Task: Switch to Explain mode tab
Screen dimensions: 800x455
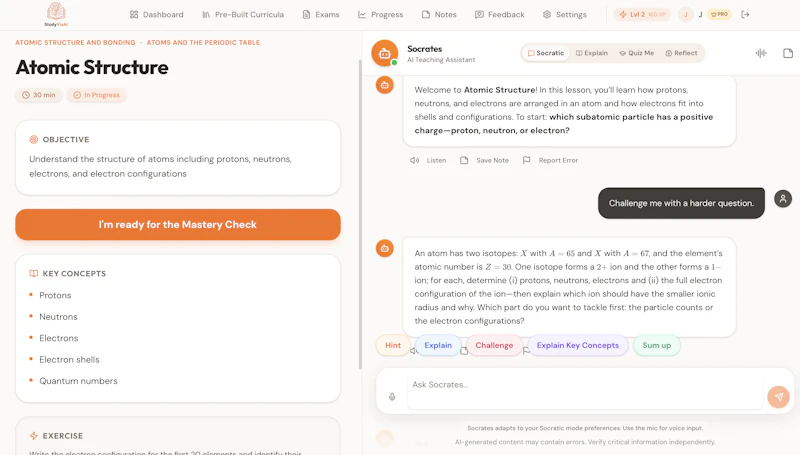Action: (592, 53)
